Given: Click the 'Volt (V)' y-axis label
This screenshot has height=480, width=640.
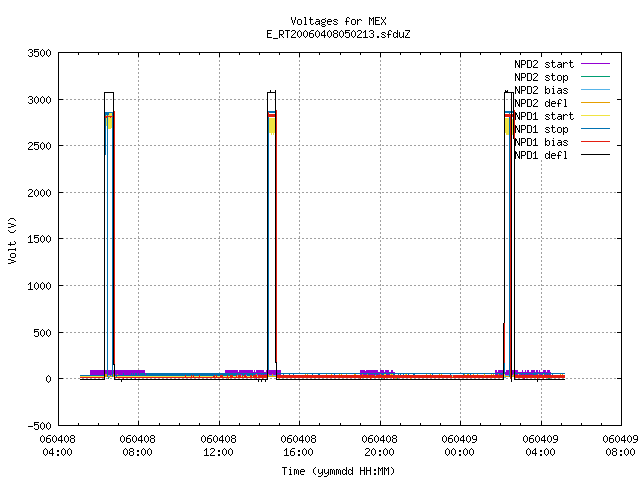Looking at the screenshot, I should pyautogui.click(x=13, y=240).
